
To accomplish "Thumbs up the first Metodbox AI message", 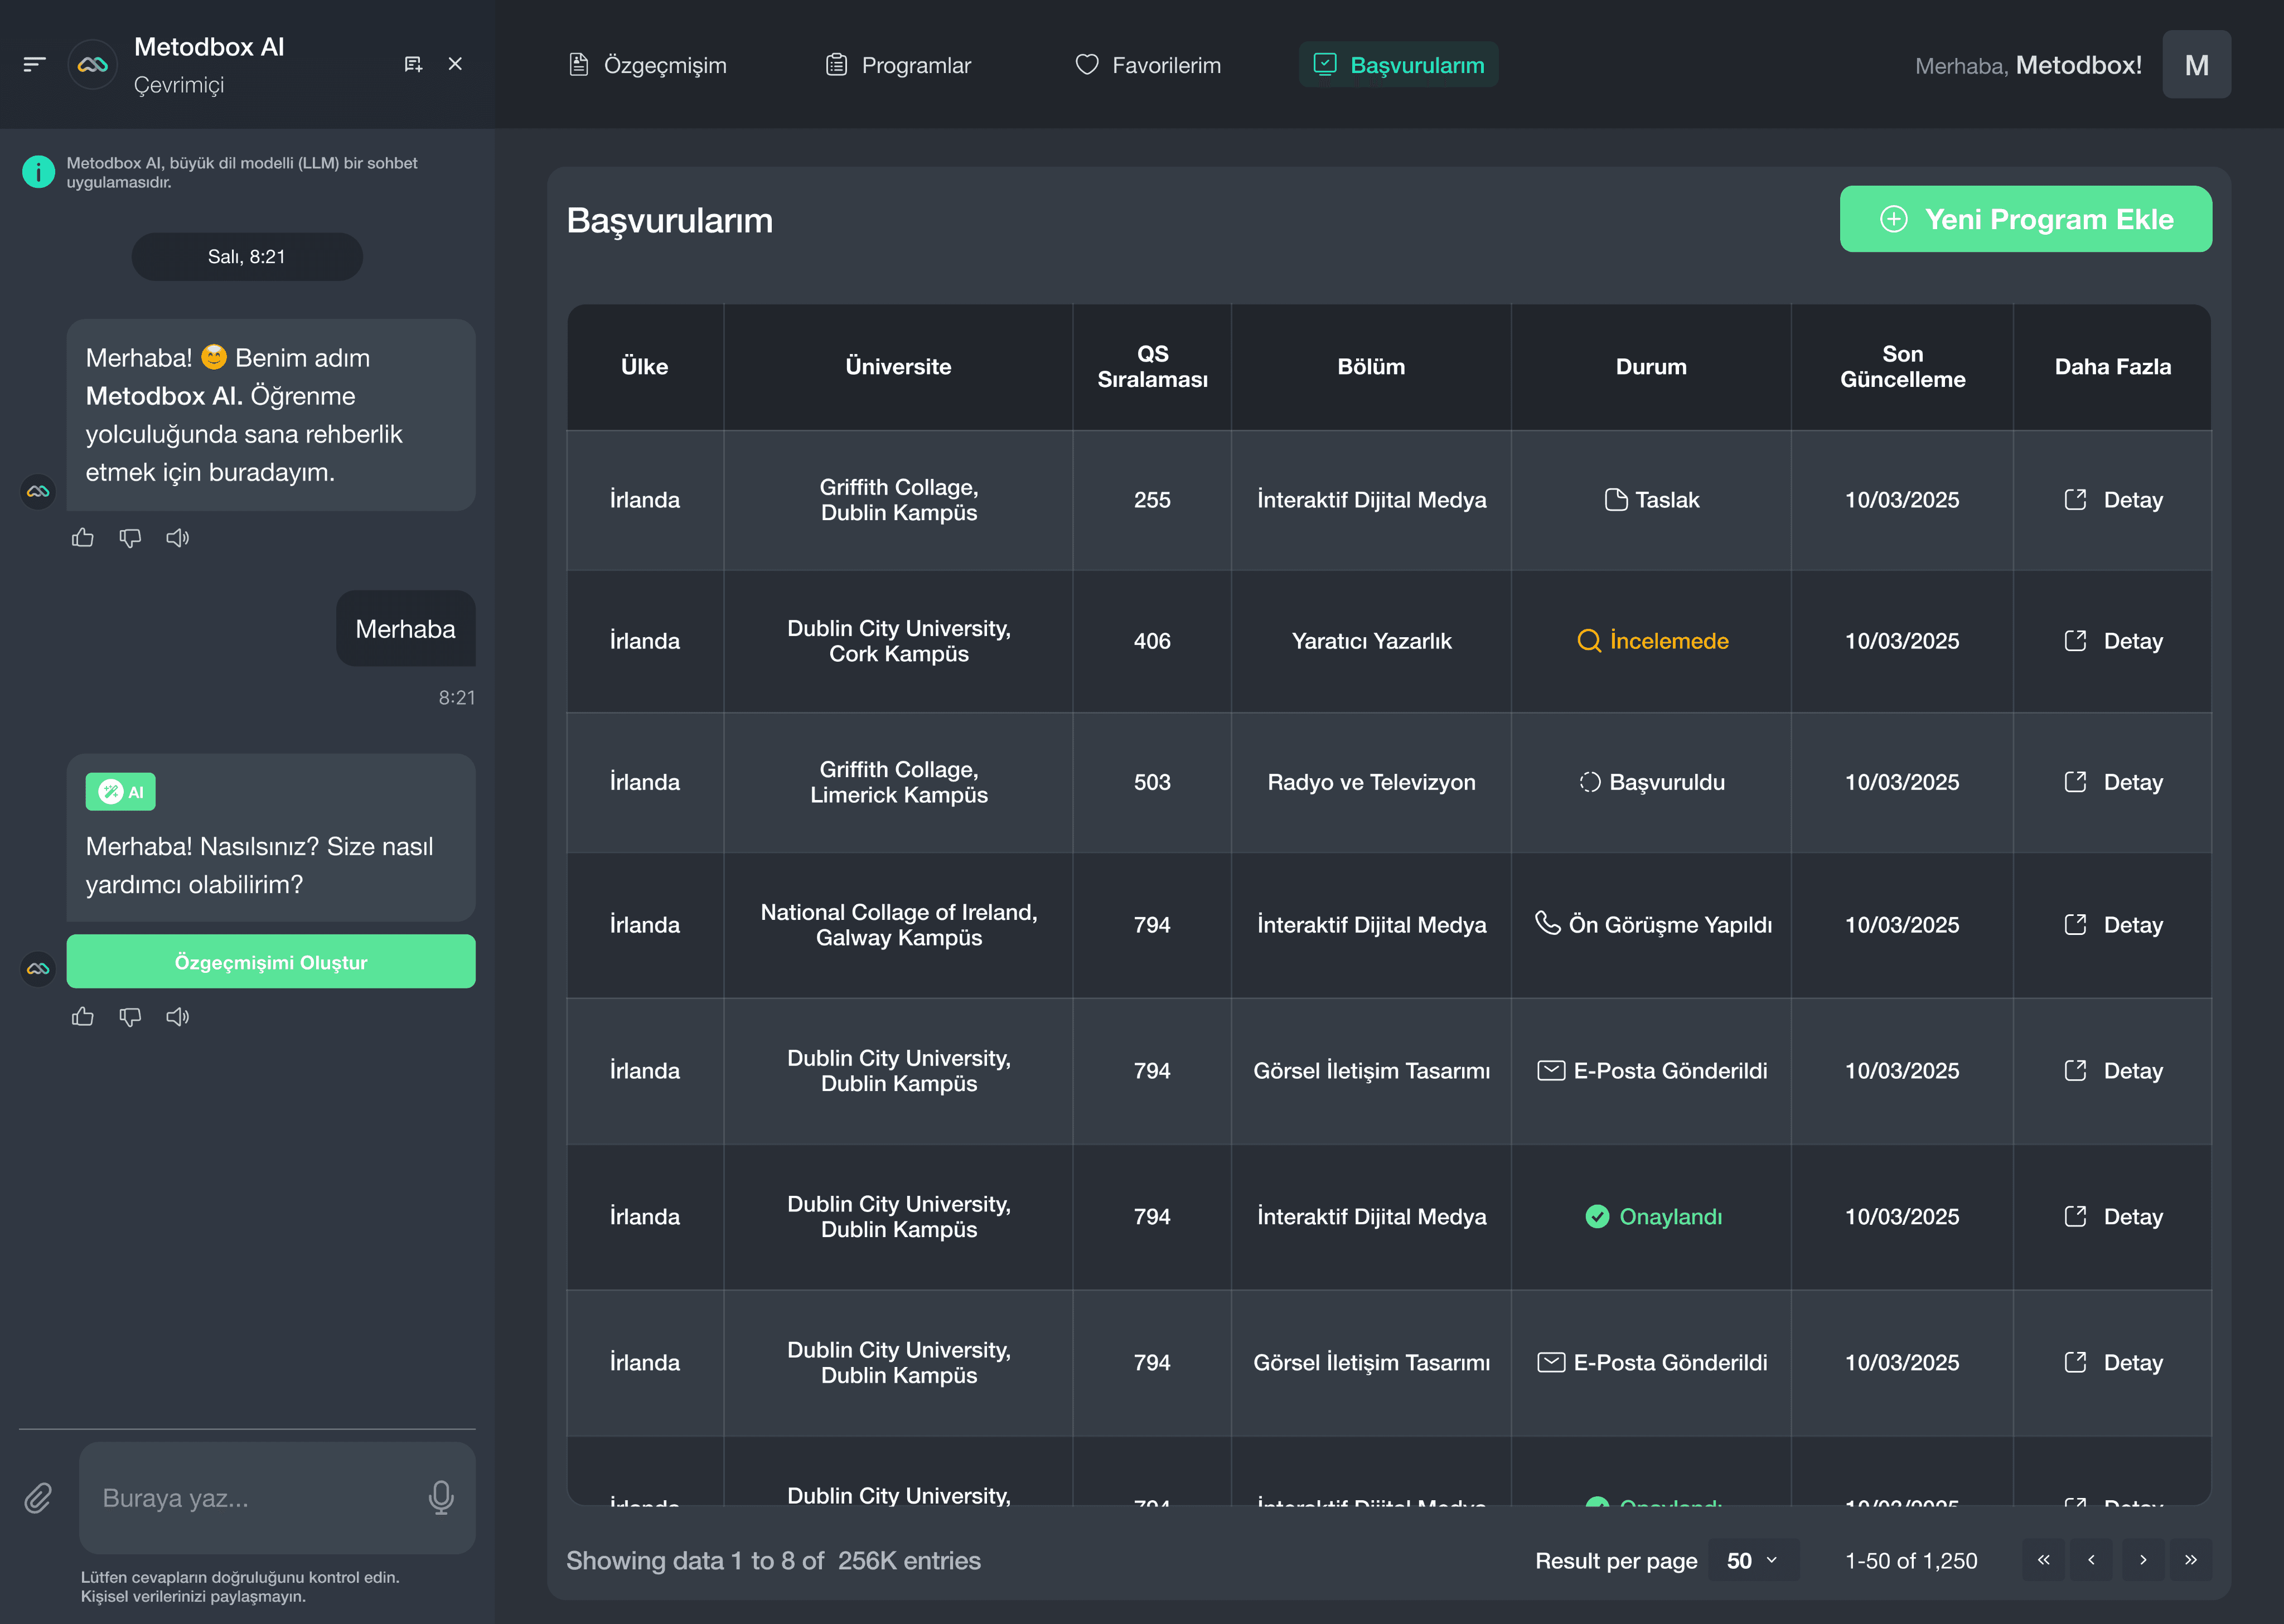I will (83, 538).
